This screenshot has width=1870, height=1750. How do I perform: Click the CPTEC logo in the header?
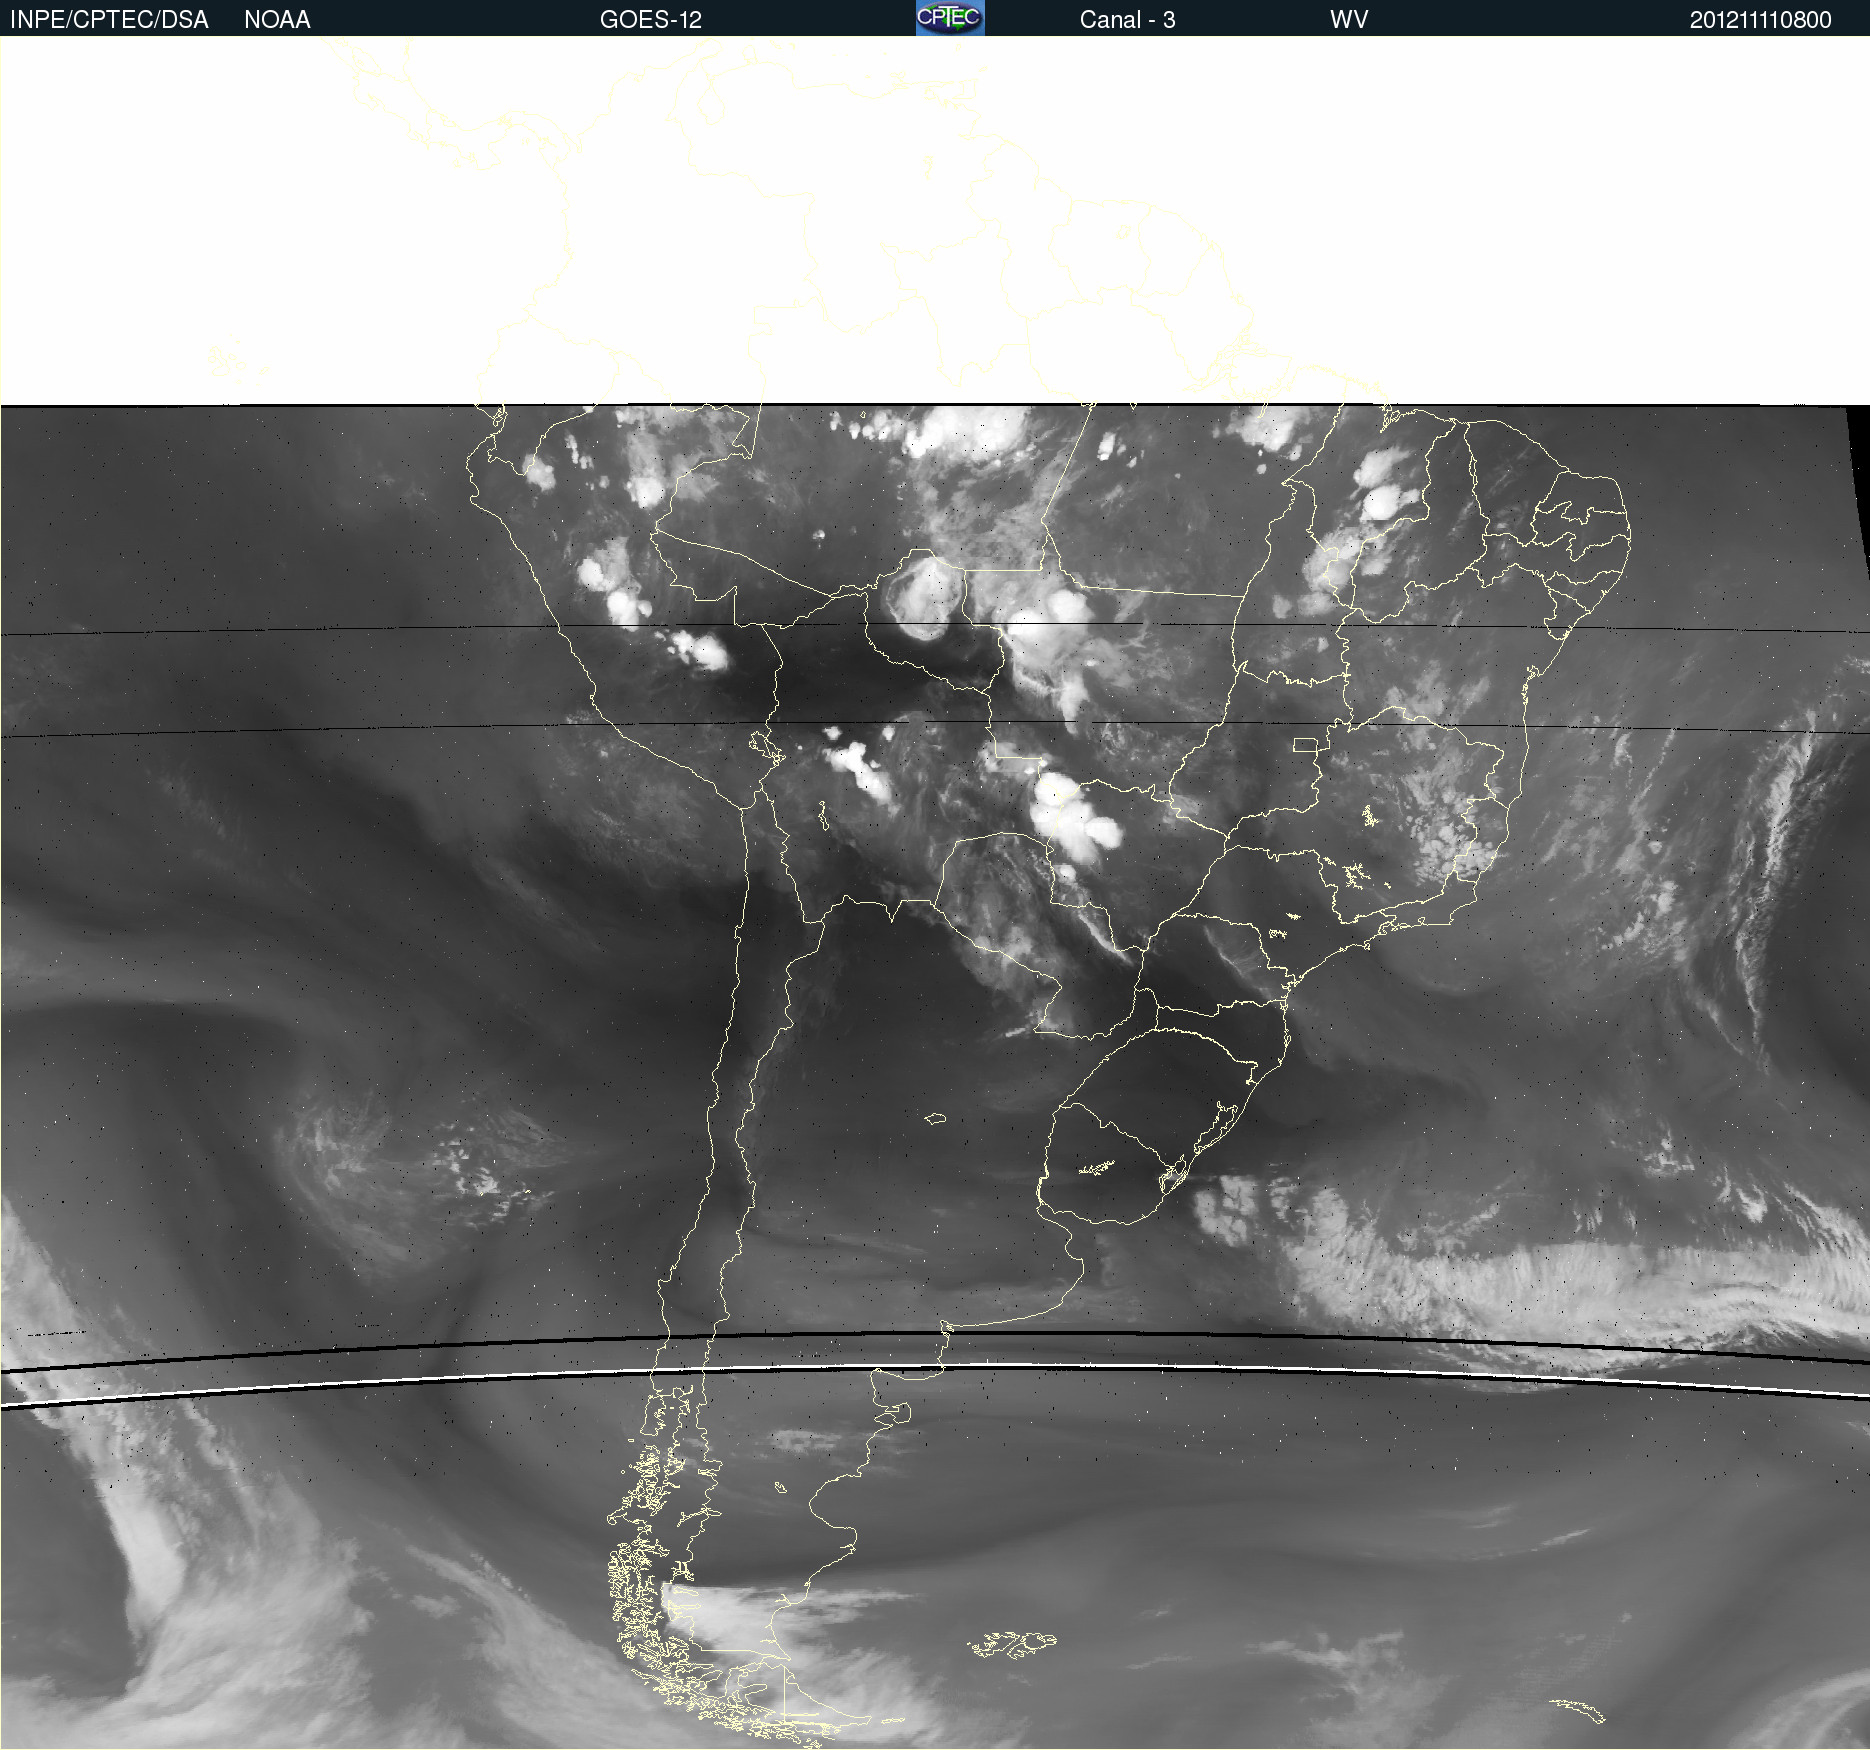coord(950,18)
